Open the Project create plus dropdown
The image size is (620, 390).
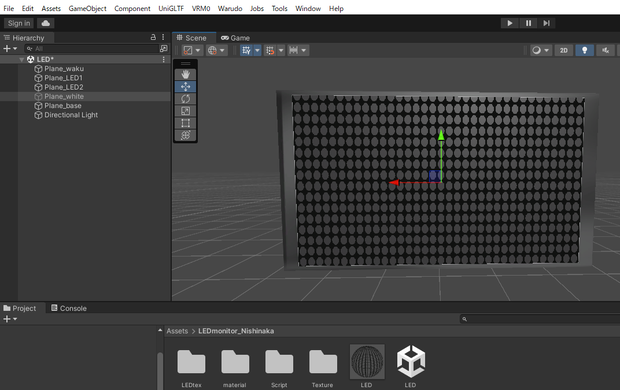click(10, 319)
